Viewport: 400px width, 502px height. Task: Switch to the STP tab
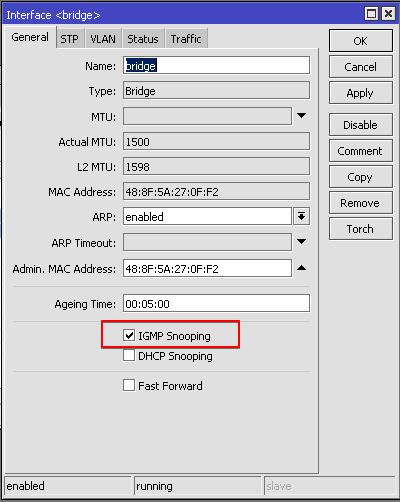(x=69, y=39)
